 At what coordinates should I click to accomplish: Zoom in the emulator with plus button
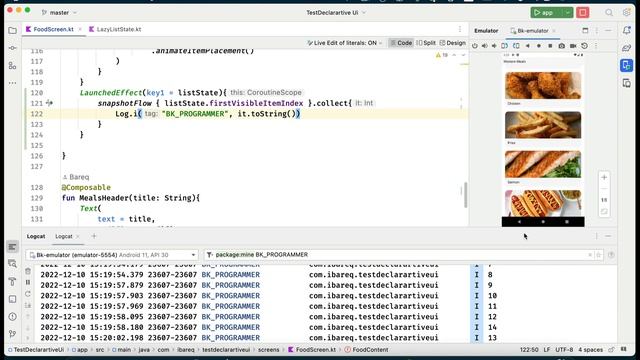click(x=604, y=178)
